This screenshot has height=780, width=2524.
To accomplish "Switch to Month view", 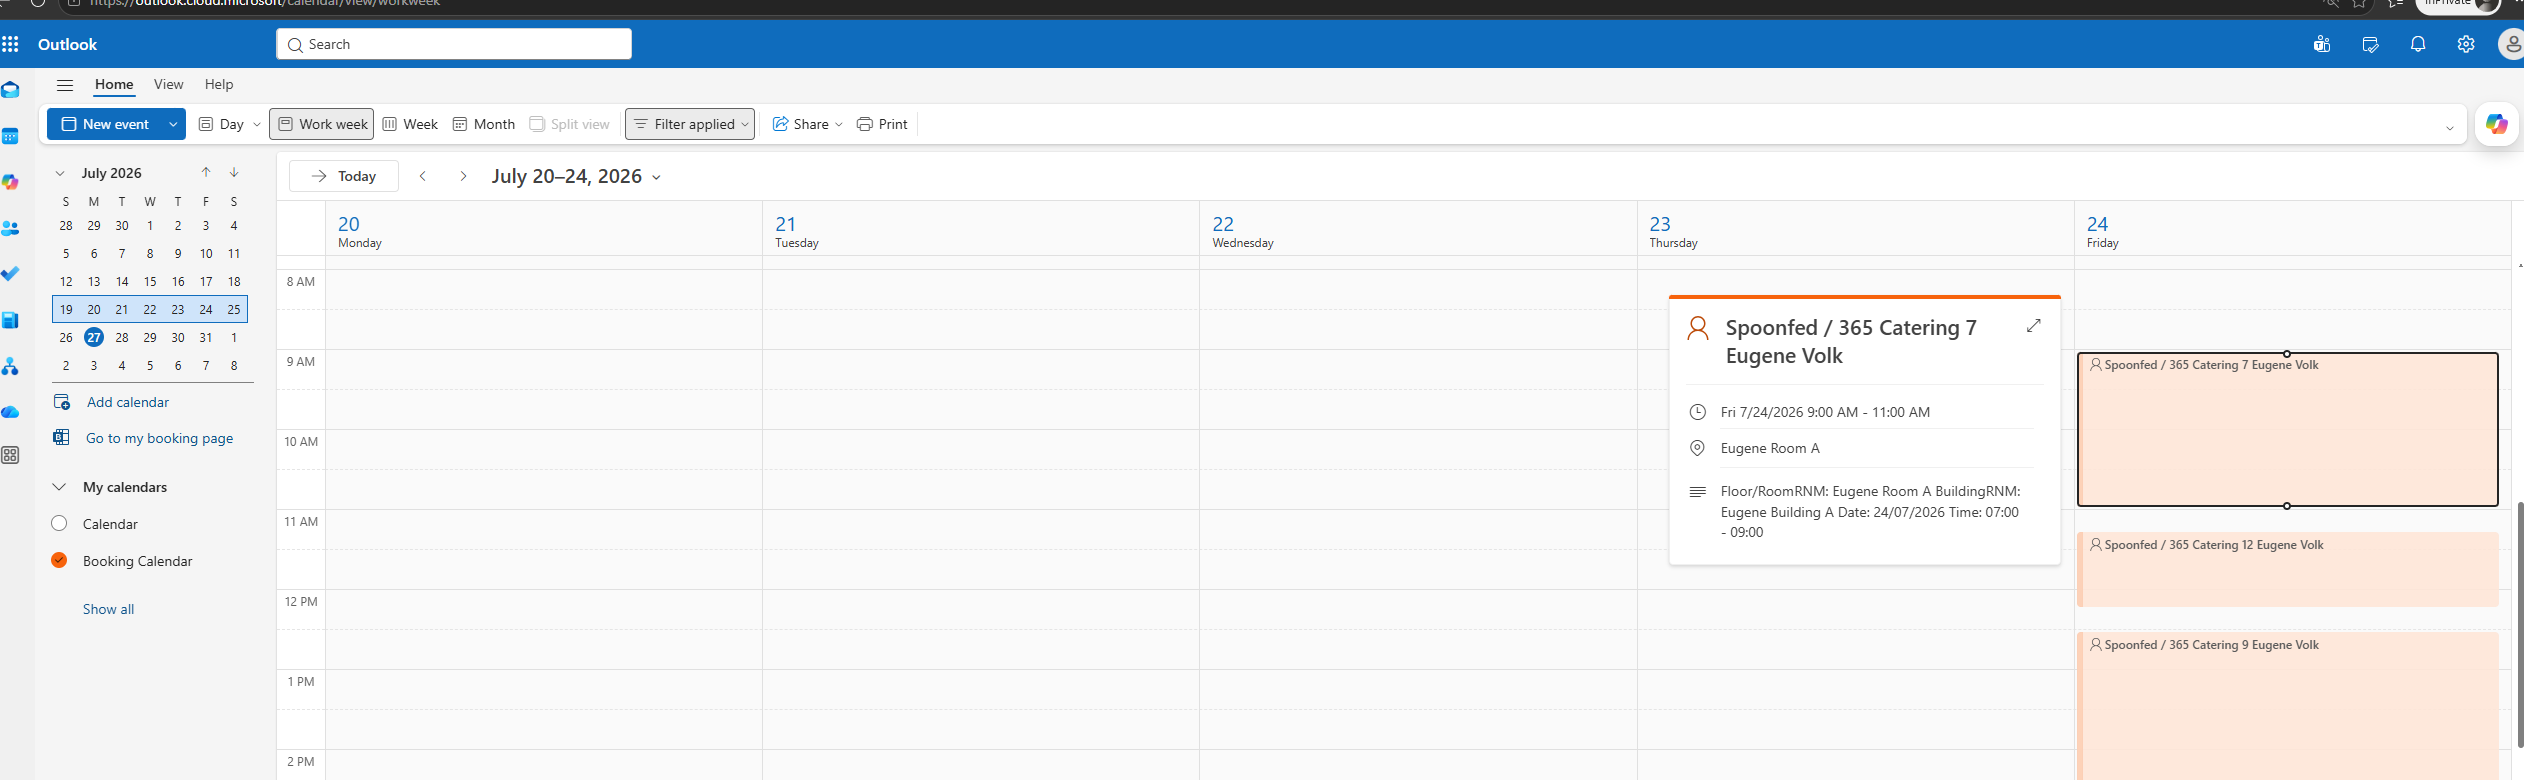I will click(x=484, y=124).
